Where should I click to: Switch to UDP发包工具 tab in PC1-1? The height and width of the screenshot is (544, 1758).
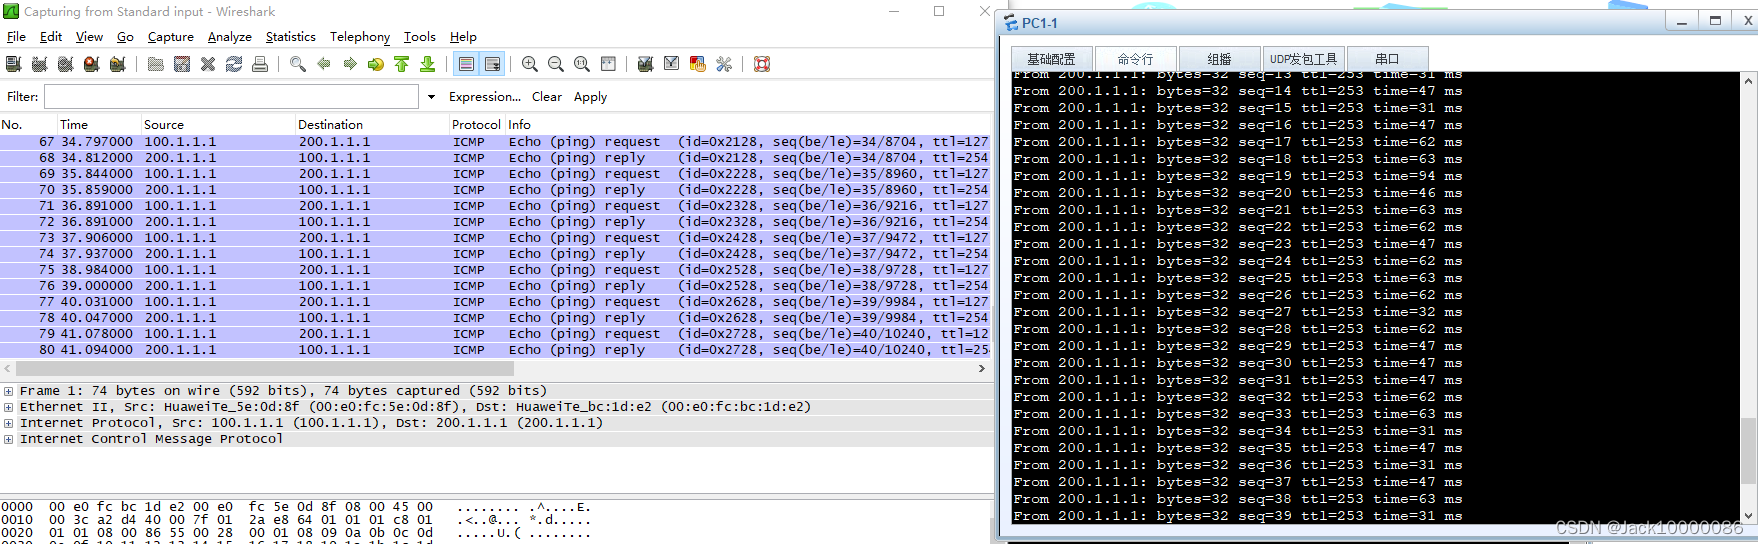(1303, 59)
